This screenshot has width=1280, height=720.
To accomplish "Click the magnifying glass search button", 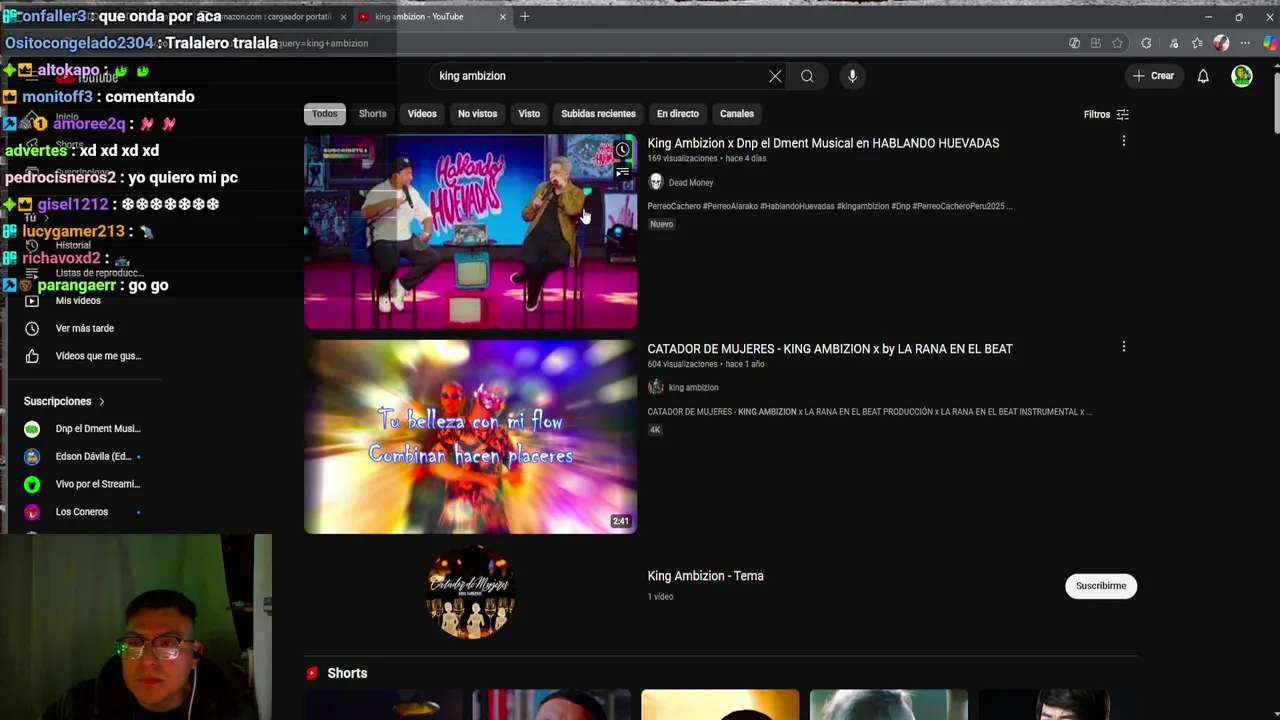I will (807, 76).
